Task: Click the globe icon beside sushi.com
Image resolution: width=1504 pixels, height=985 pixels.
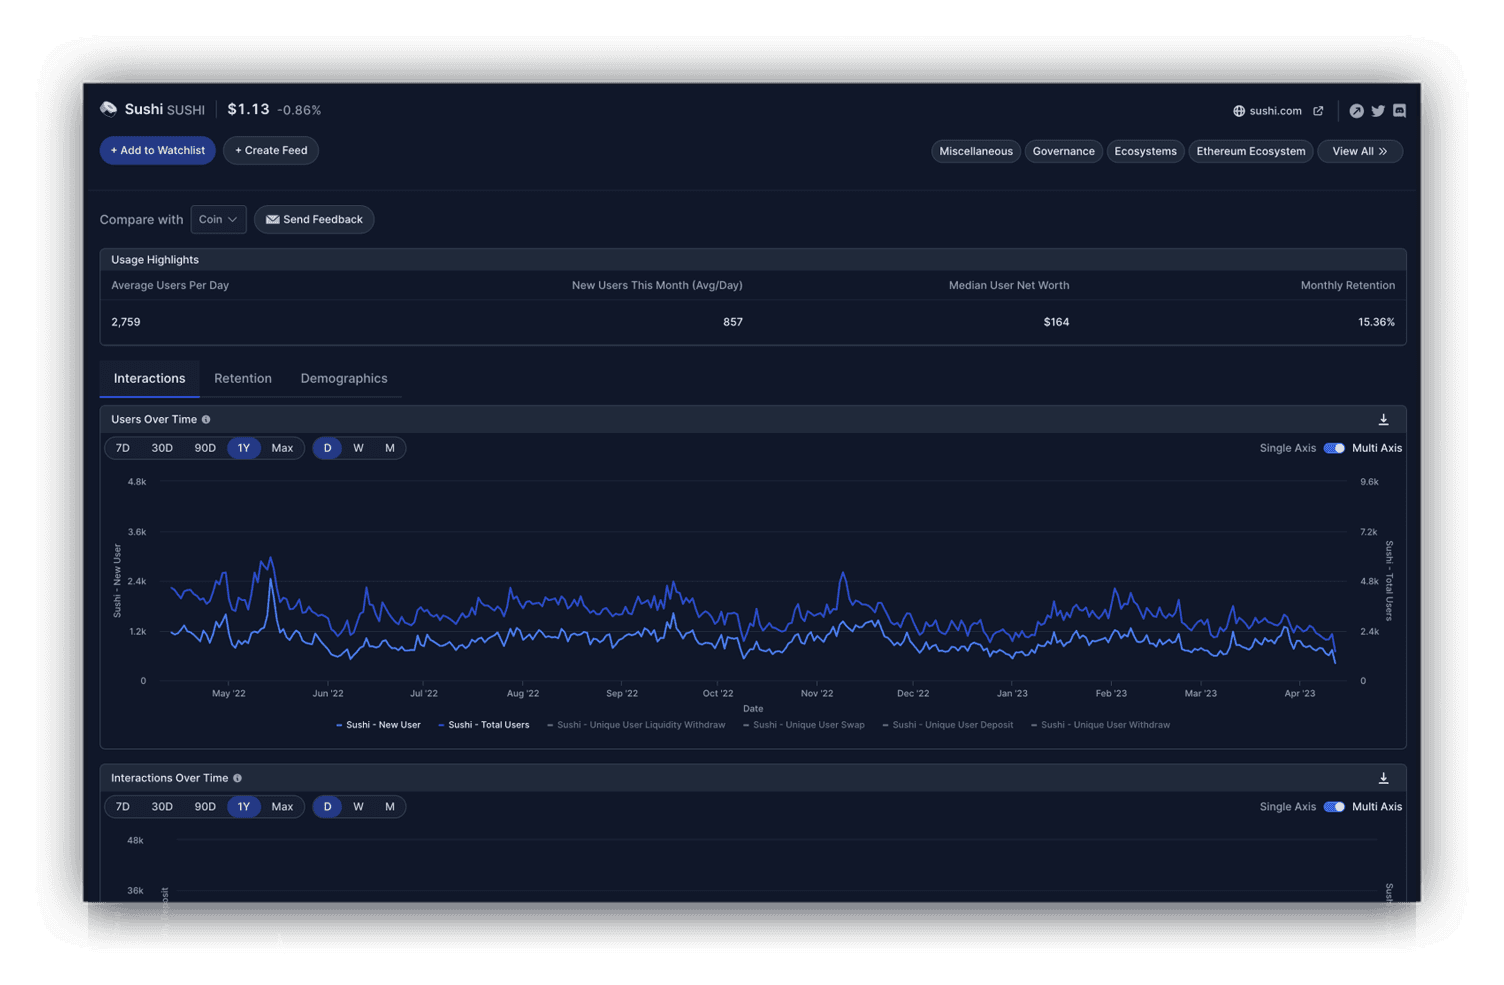Action: [x=1239, y=111]
